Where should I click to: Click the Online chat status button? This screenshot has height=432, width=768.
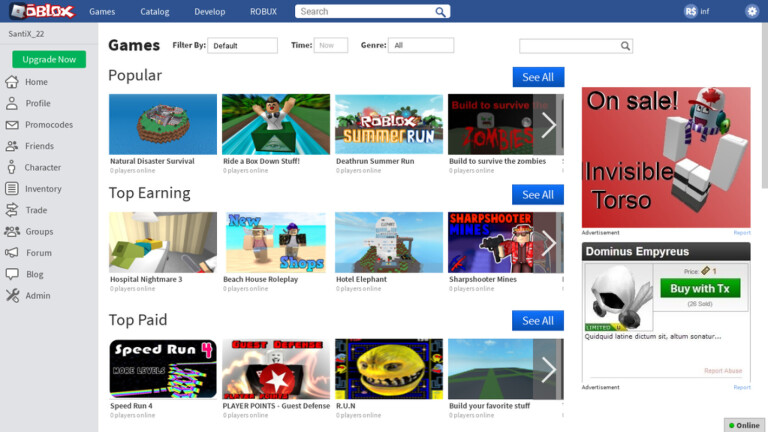744,425
